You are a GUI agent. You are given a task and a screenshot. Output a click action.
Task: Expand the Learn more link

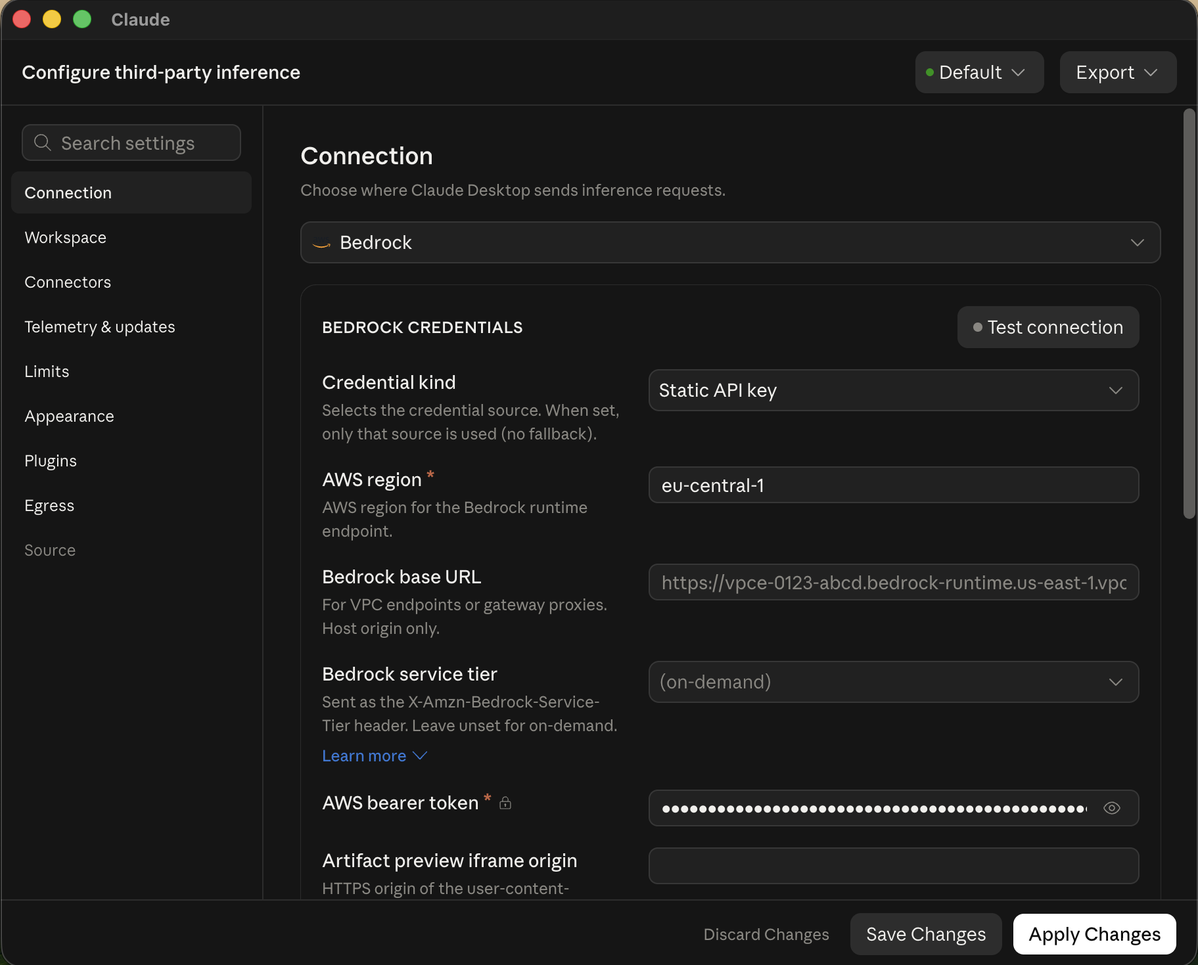(x=374, y=756)
